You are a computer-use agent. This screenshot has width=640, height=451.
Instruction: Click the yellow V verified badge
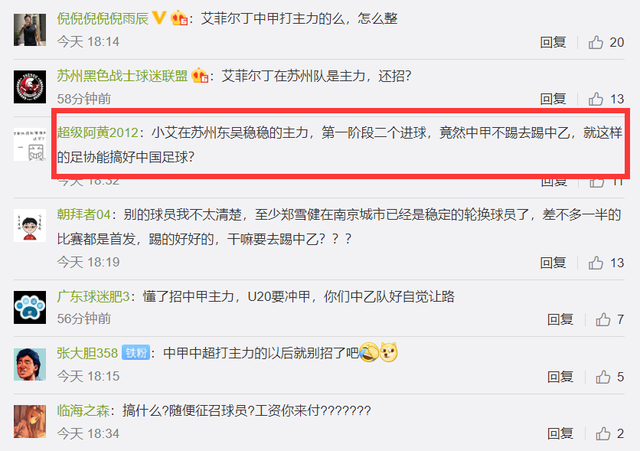pyautogui.click(x=159, y=18)
